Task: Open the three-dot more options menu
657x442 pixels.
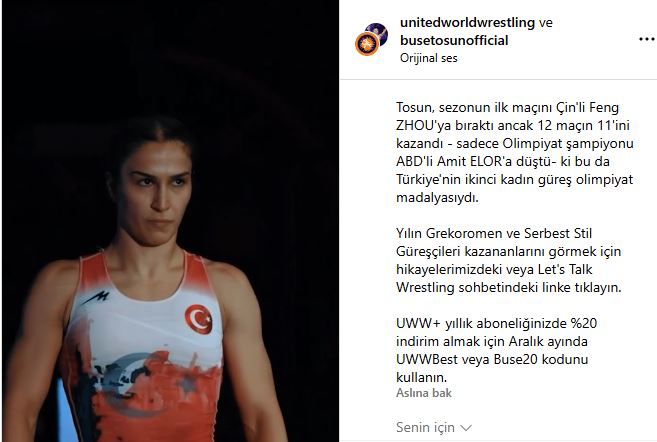Action: 647,39
